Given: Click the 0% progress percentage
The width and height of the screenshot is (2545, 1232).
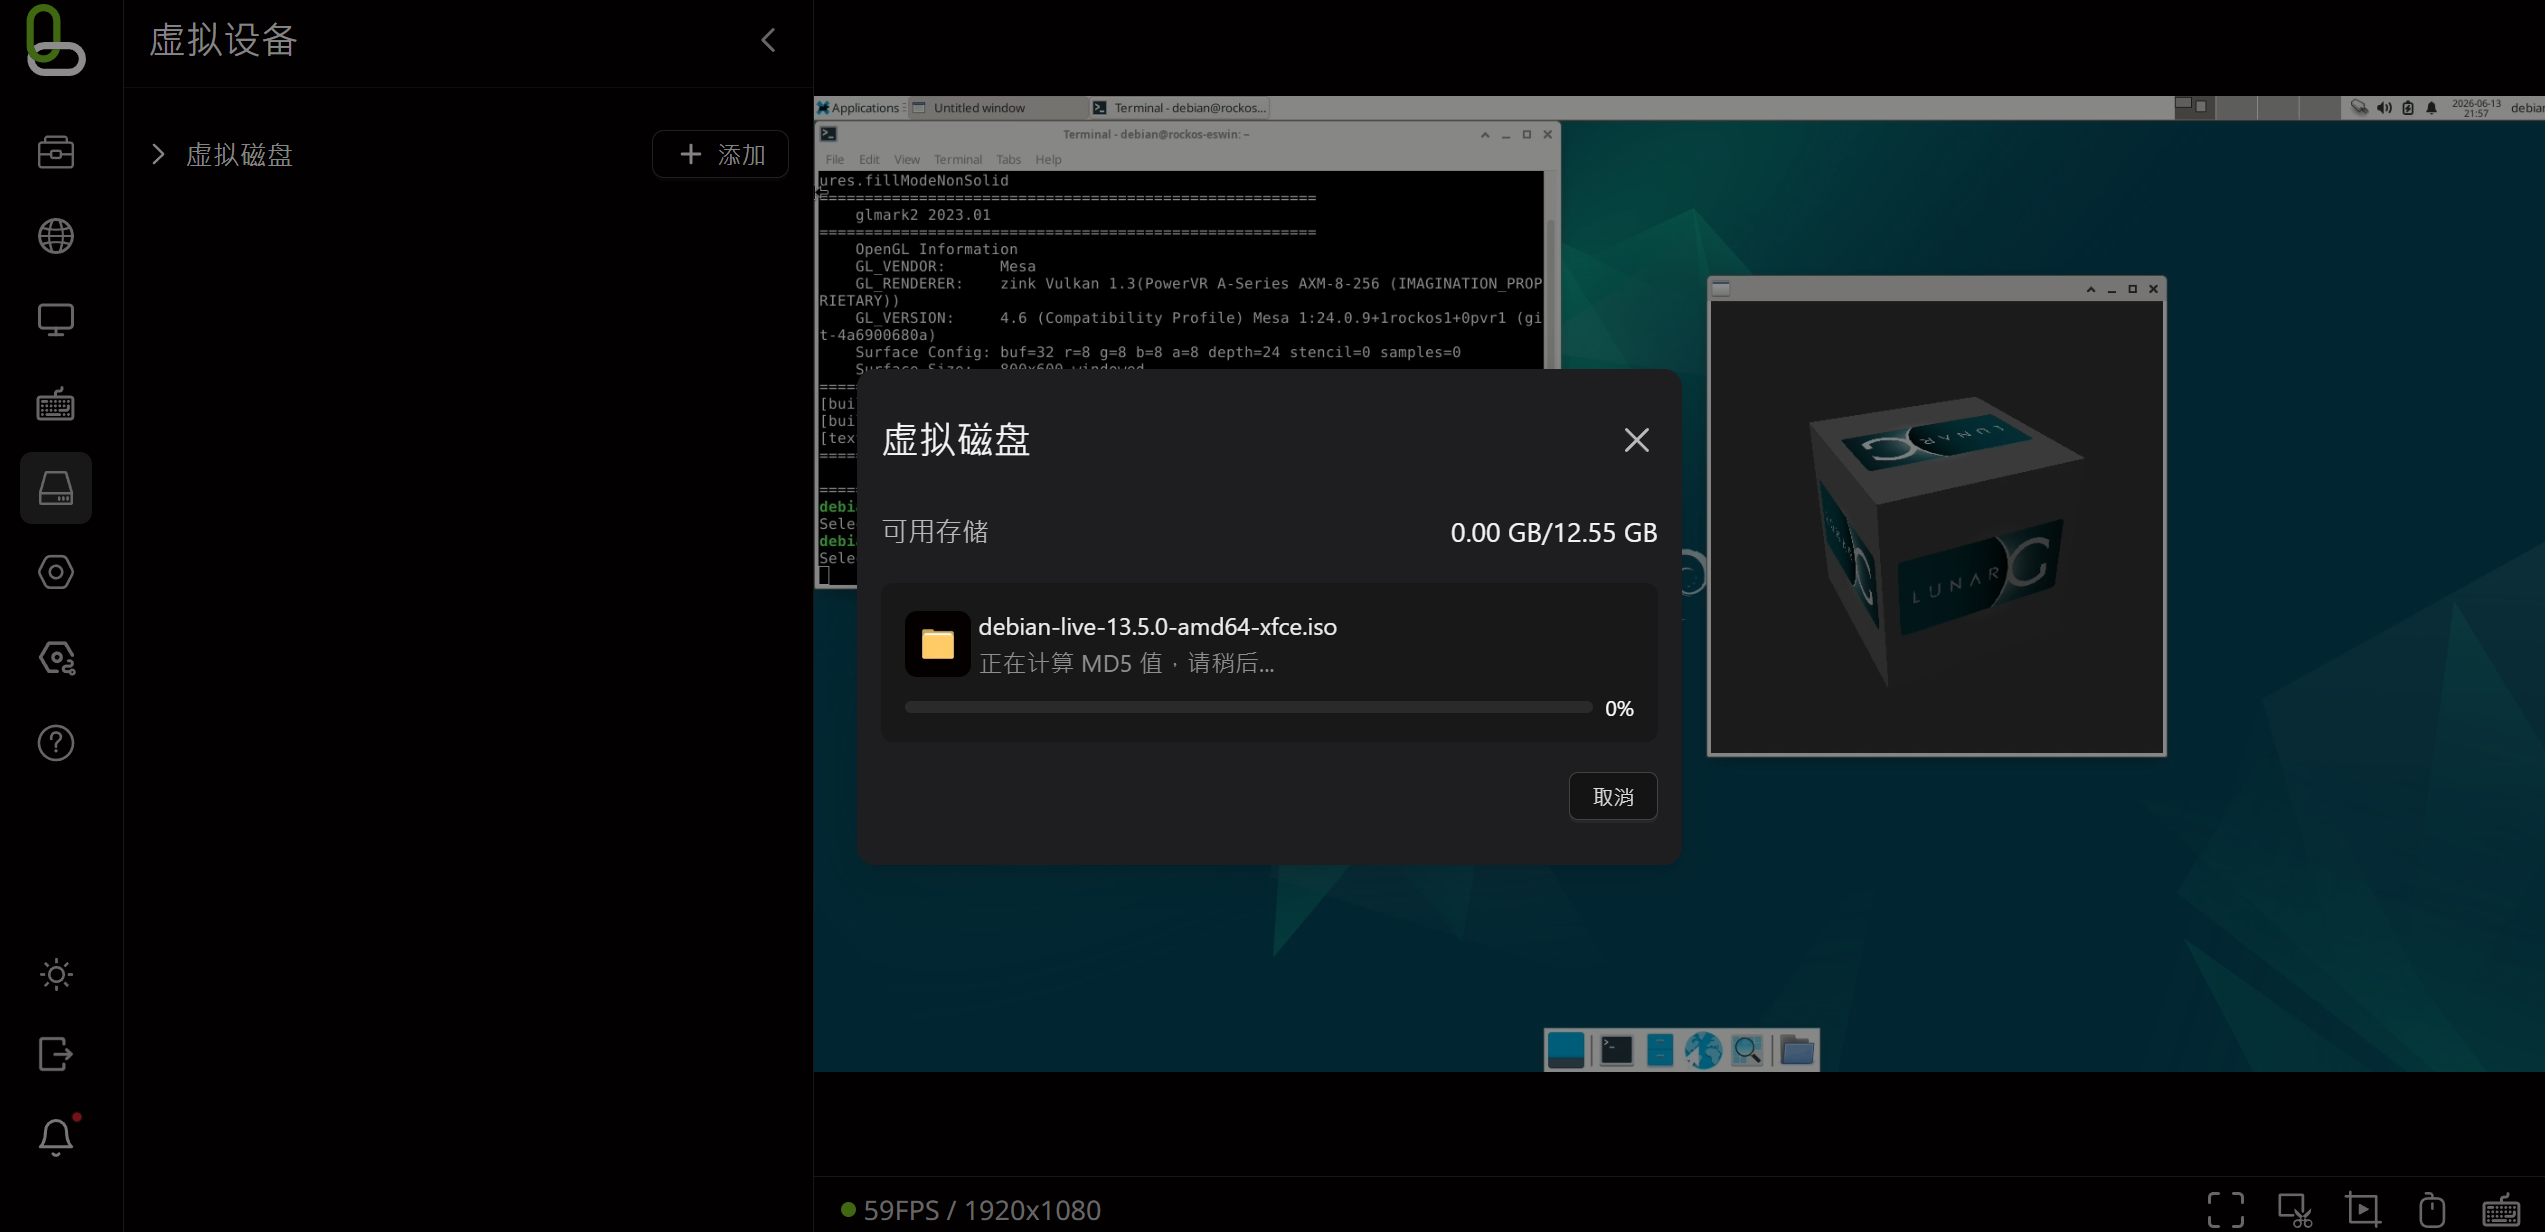Looking at the screenshot, I should coord(1619,709).
